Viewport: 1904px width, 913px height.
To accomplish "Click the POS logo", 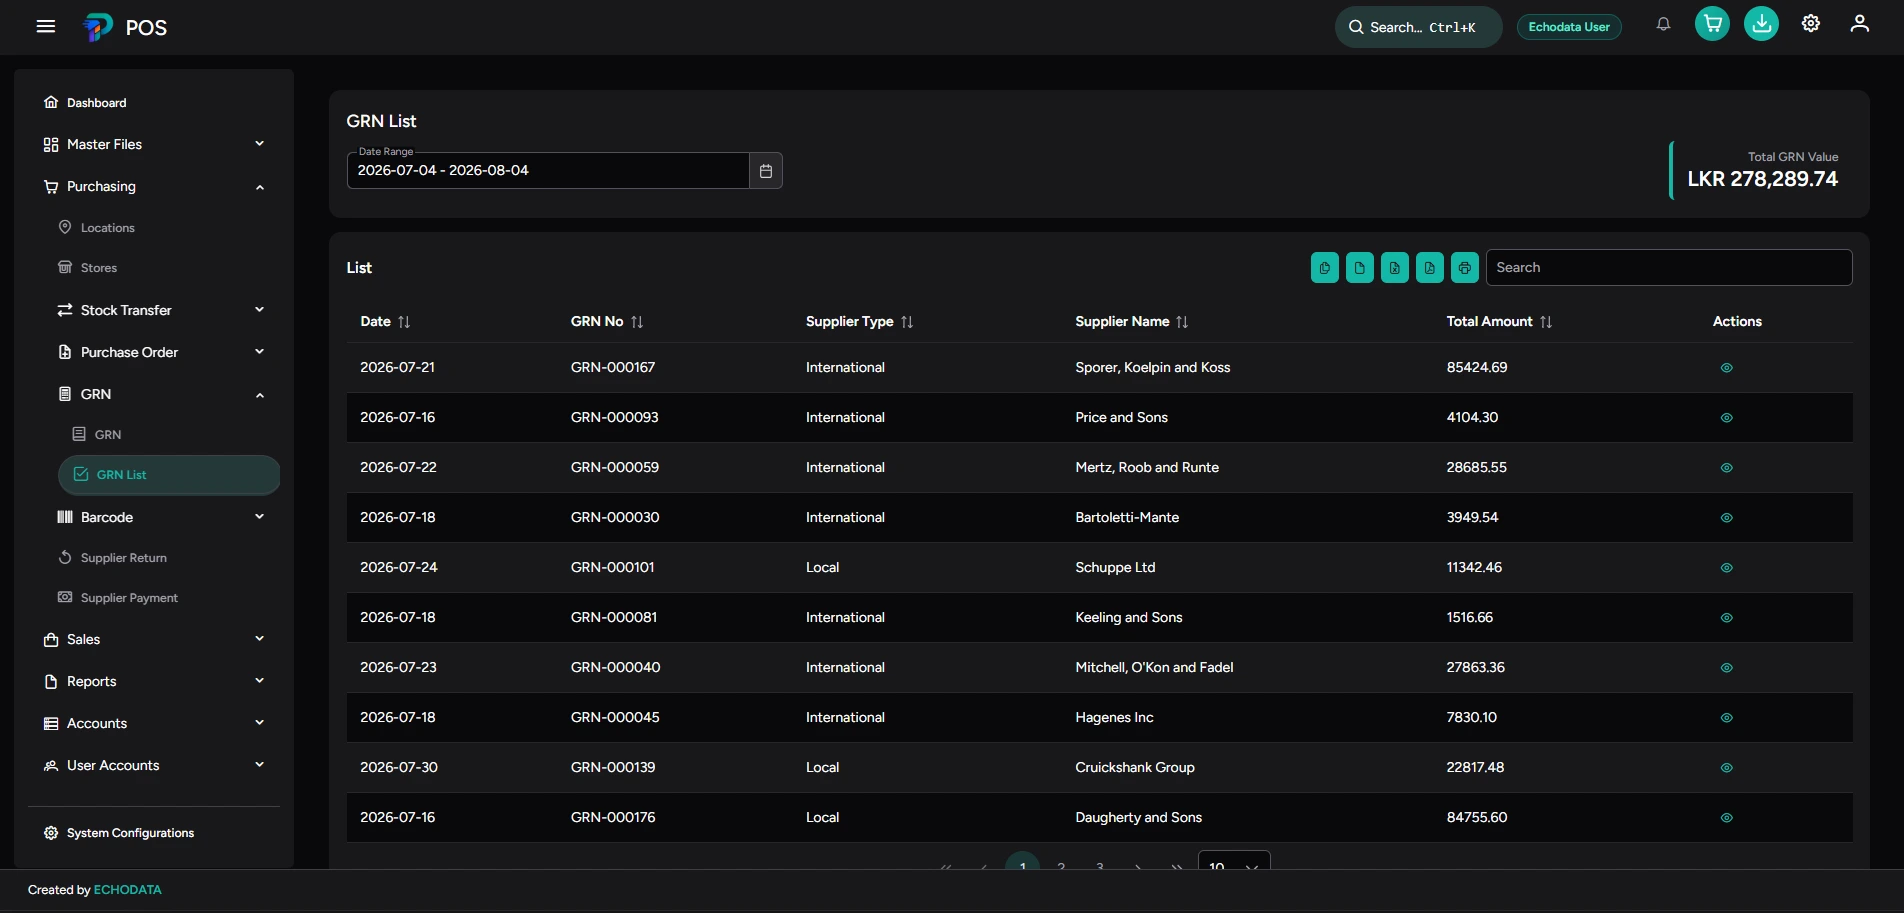I will [x=125, y=27].
